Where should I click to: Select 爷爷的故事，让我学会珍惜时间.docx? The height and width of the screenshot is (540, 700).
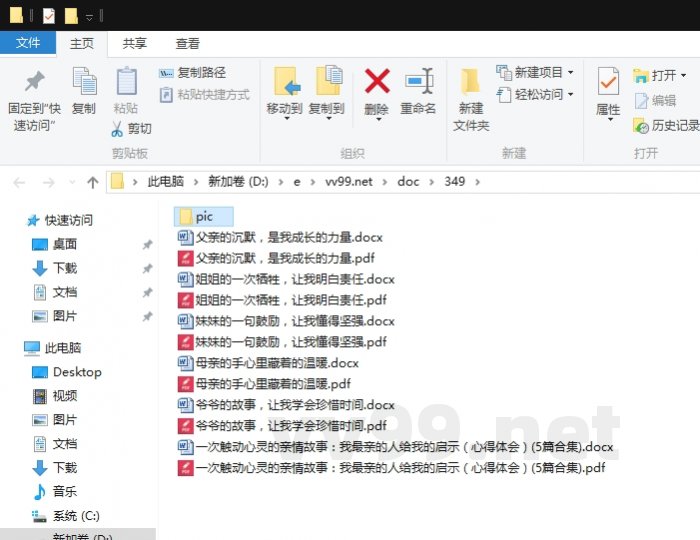pos(286,405)
